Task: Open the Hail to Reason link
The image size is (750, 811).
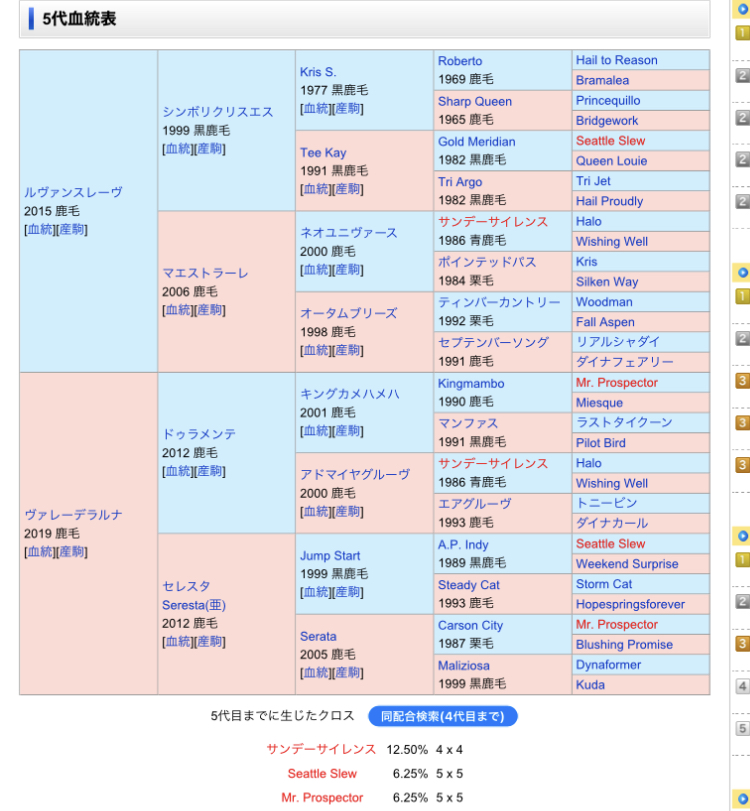Action: (617, 60)
